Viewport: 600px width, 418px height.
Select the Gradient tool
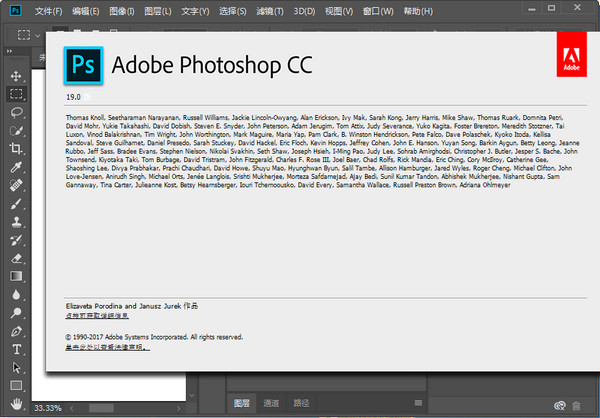(x=16, y=276)
